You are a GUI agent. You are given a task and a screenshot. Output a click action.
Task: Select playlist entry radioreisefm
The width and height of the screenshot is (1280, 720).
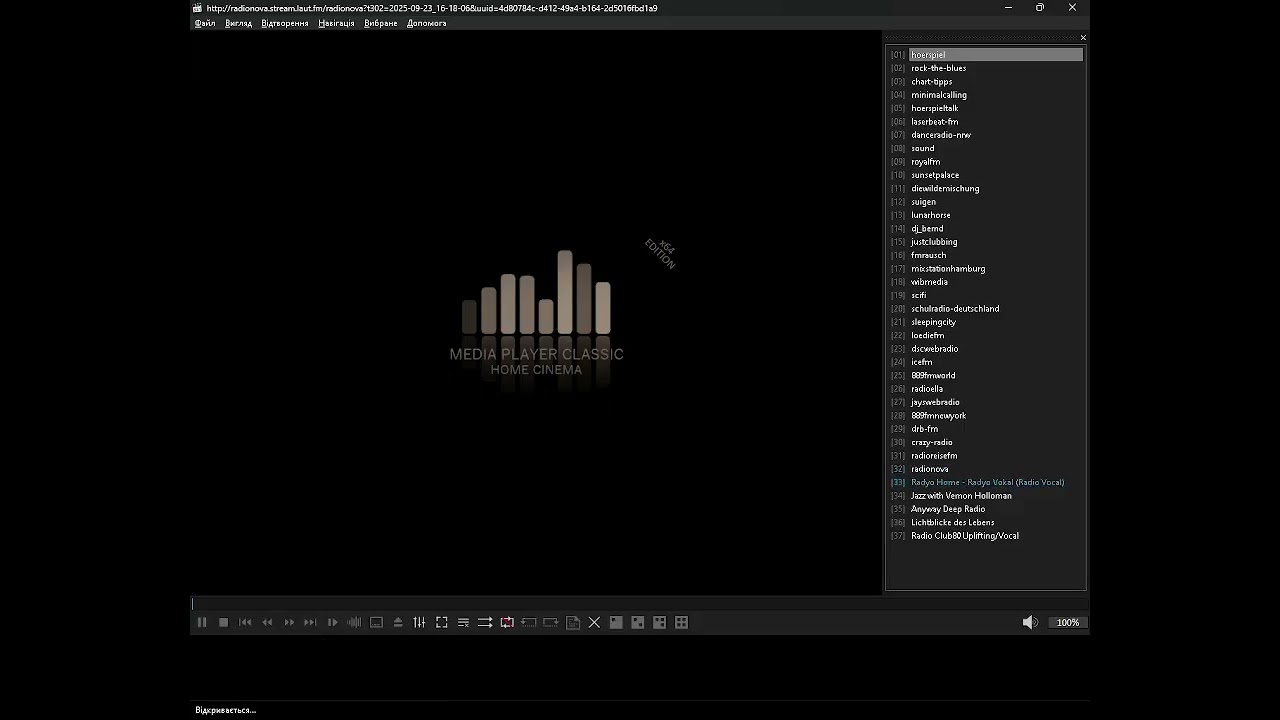click(x=986, y=456)
